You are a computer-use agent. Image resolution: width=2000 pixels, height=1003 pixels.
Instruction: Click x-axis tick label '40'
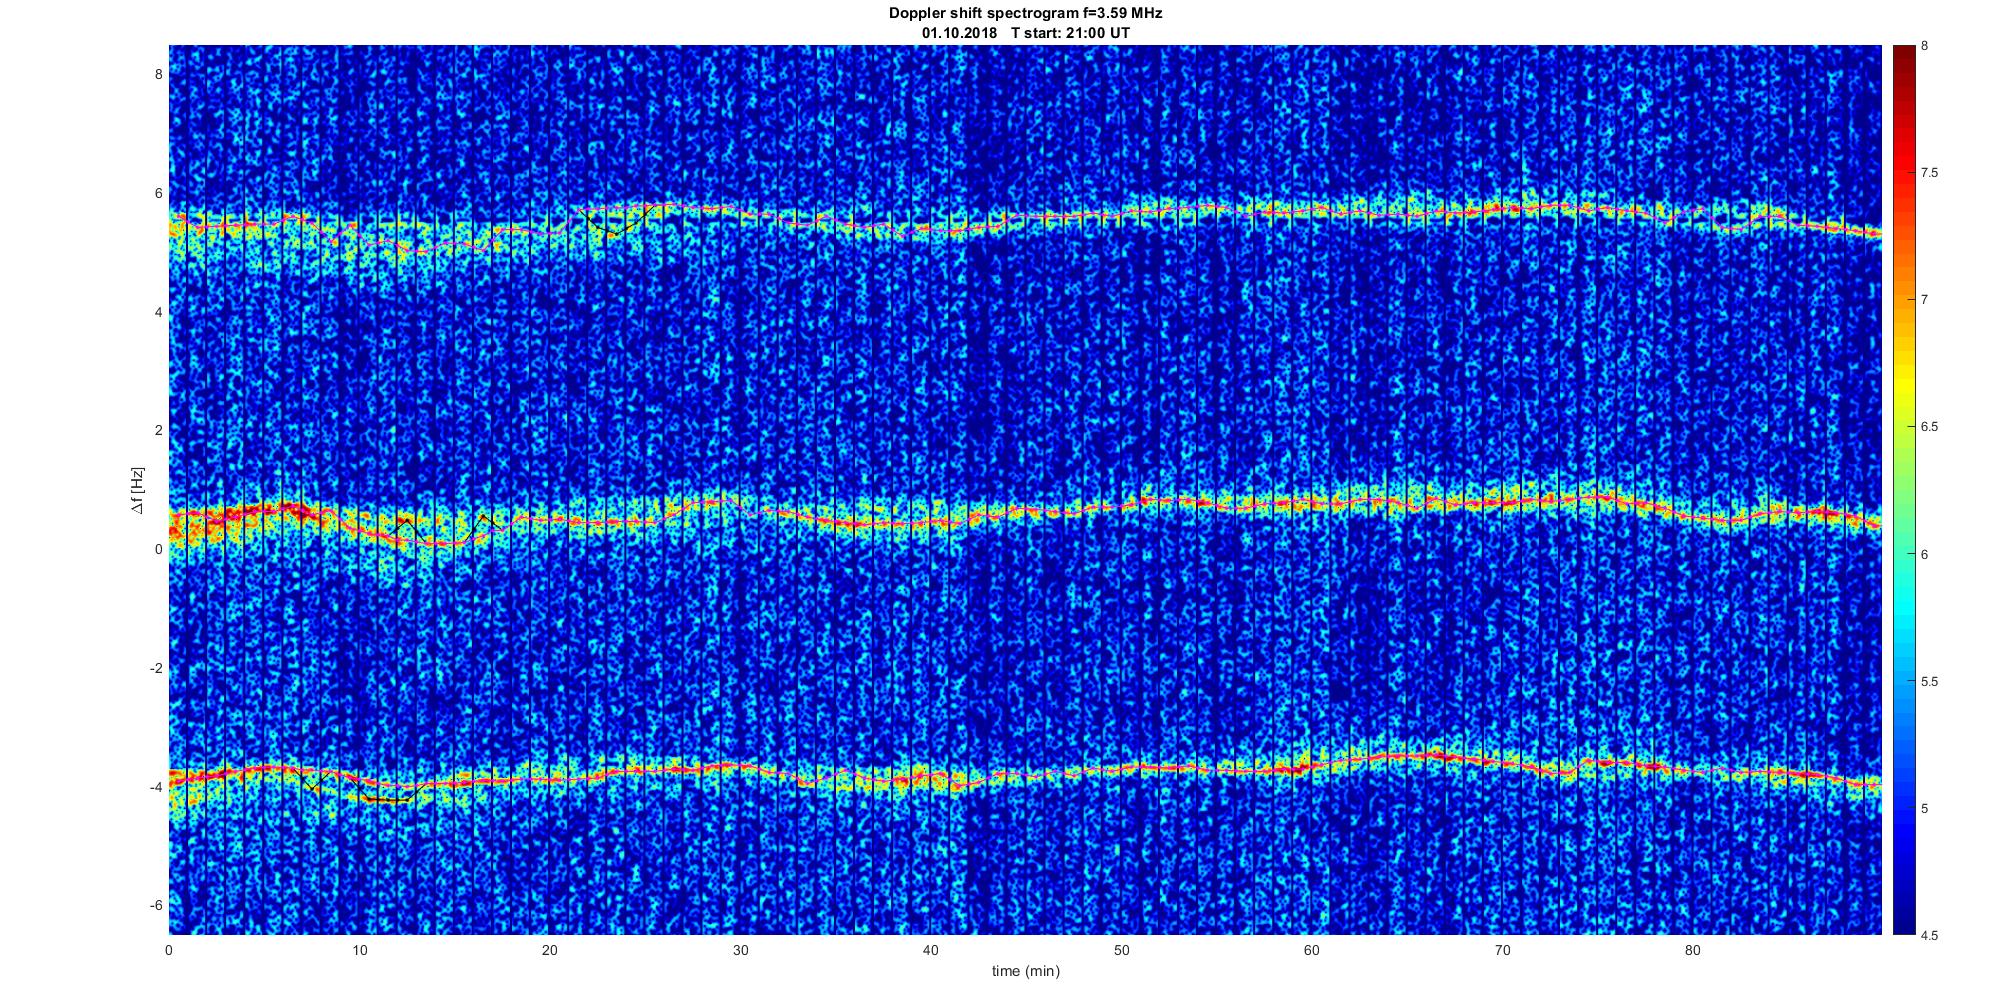point(930,950)
